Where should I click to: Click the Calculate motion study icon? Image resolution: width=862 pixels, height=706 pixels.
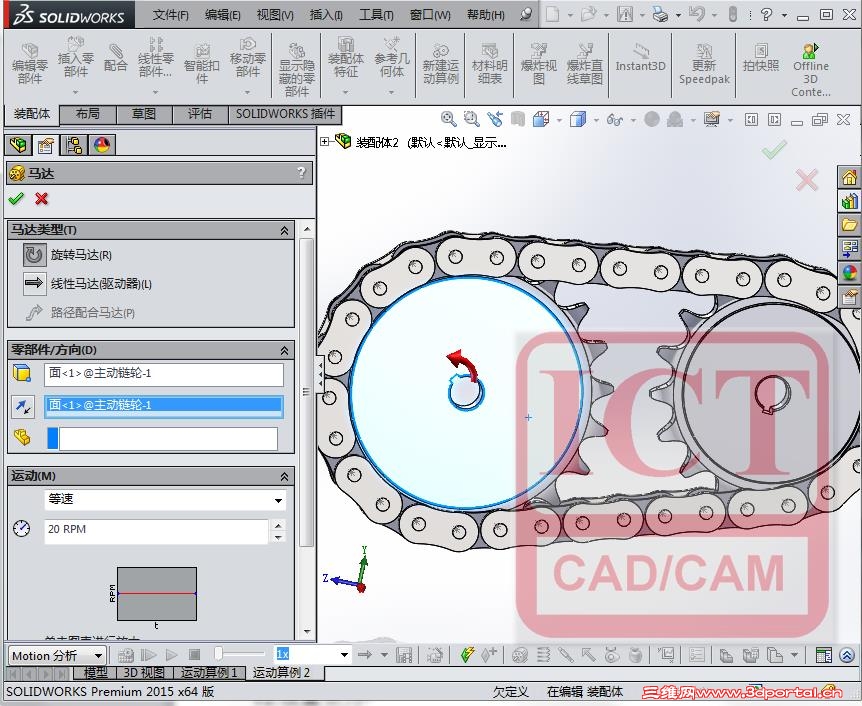pos(125,654)
